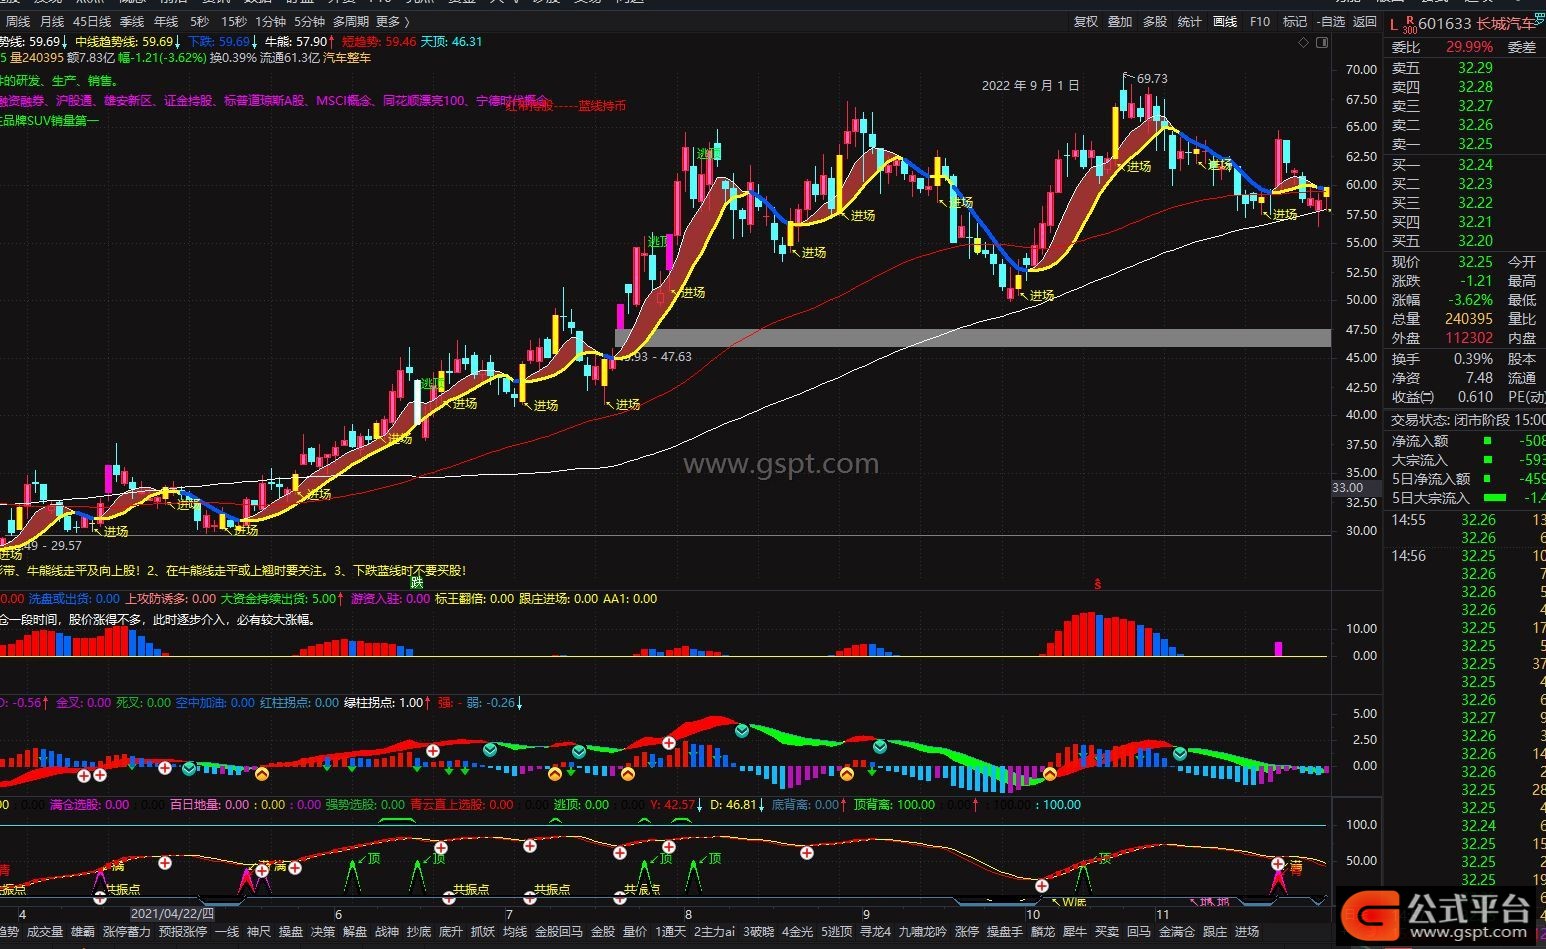Click the 买一 price 32.24
The width and height of the screenshot is (1546, 949).
(1474, 165)
